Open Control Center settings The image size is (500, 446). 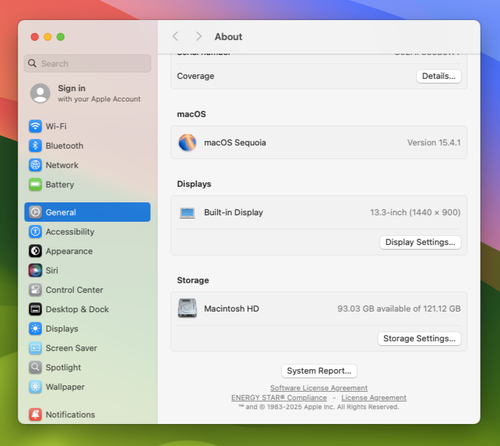point(87,290)
